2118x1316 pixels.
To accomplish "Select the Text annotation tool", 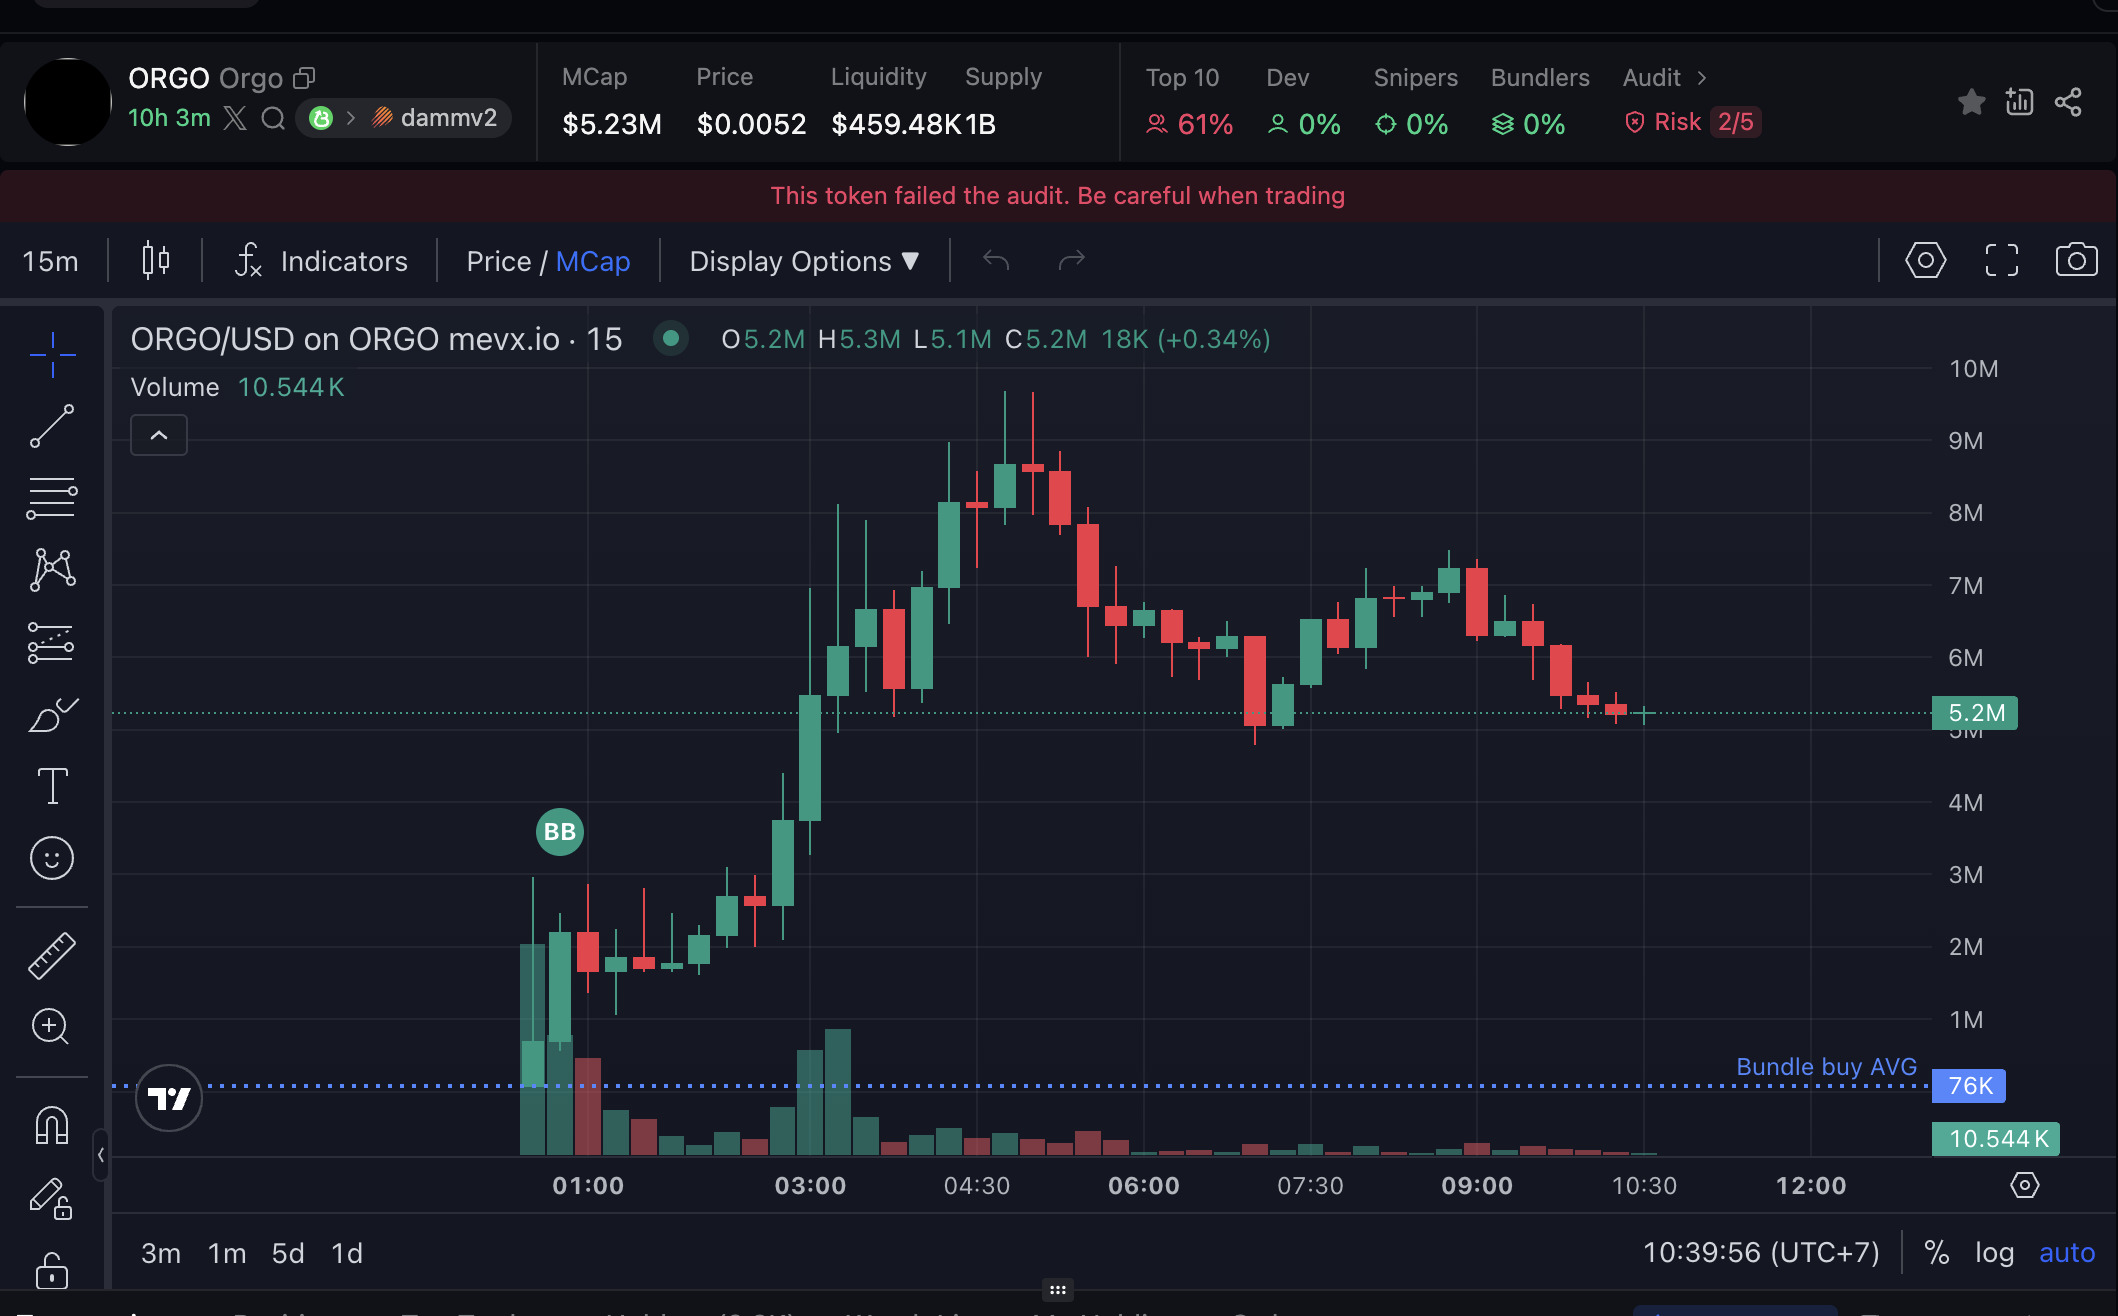I will pyautogui.click(x=52, y=786).
